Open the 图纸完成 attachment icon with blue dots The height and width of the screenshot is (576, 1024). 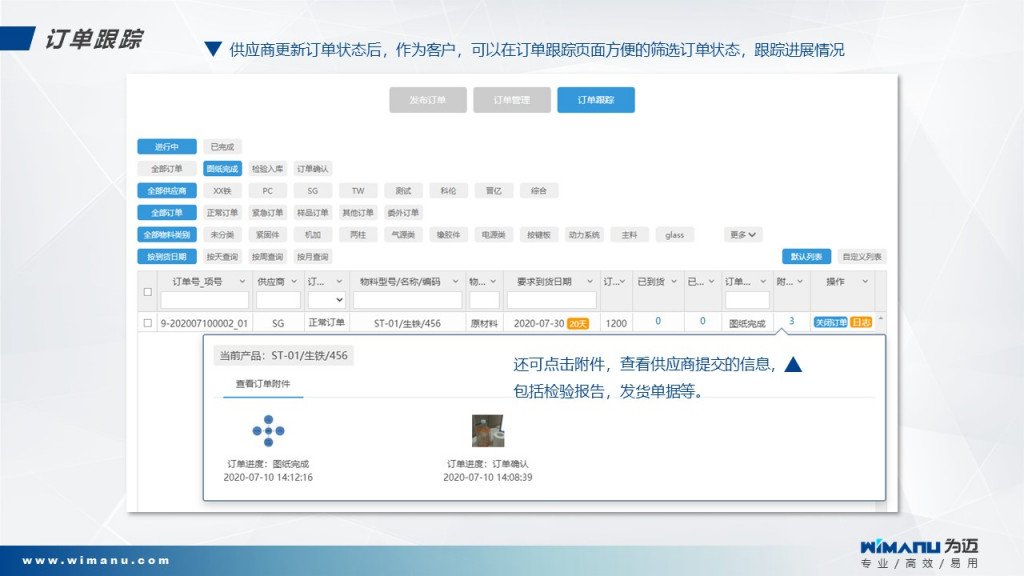pyautogui.click(x=268, y=430)
